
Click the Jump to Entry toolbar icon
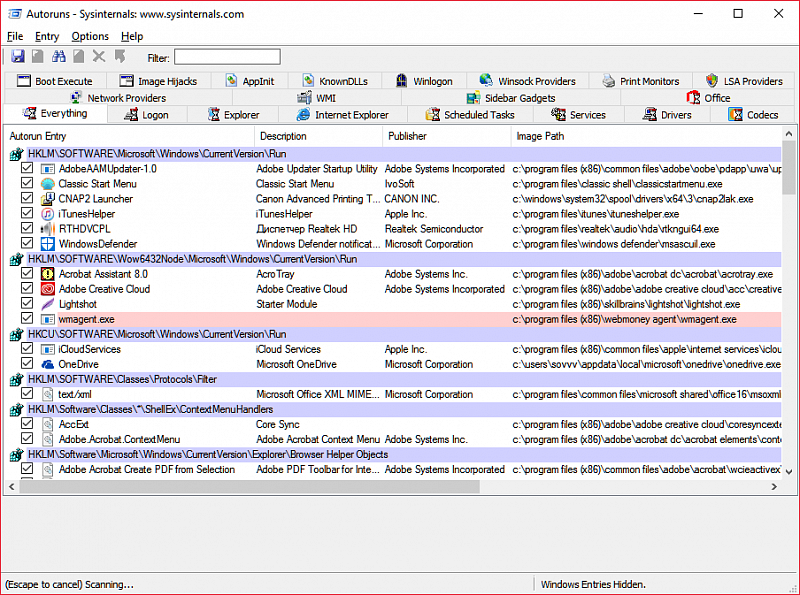120,57
